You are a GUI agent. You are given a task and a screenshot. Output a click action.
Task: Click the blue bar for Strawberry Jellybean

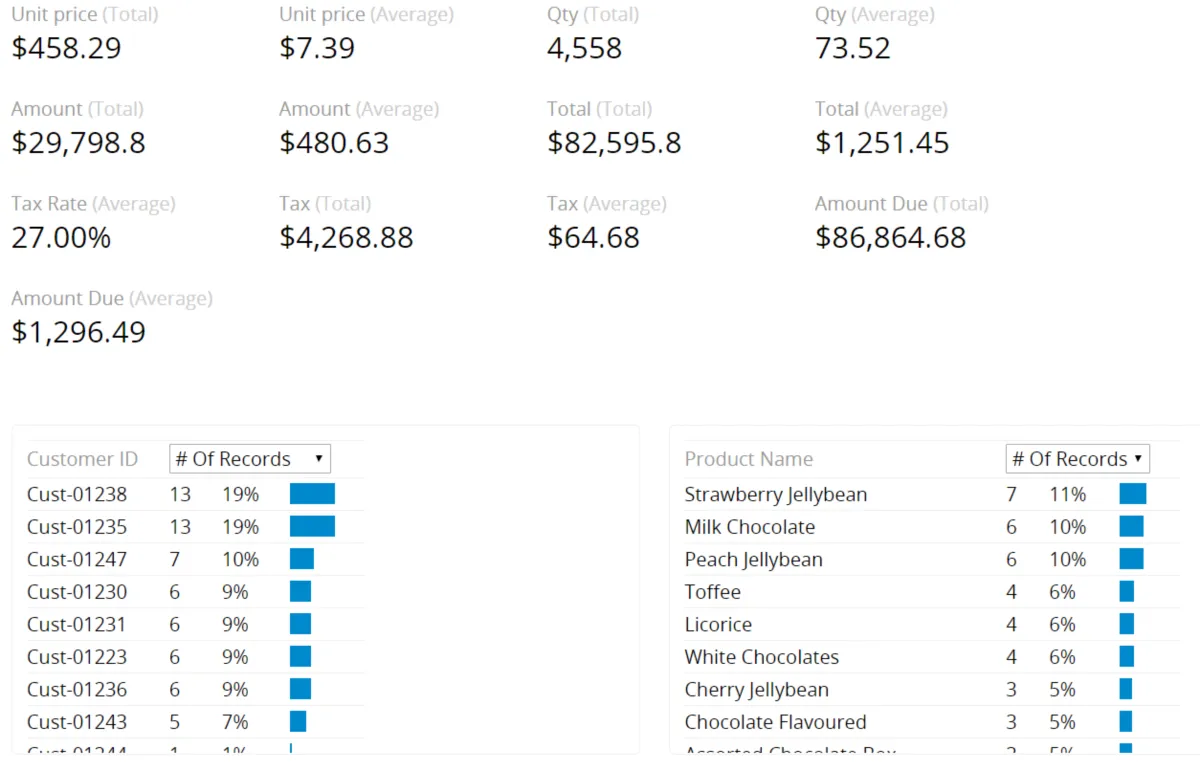(1132, 494)
